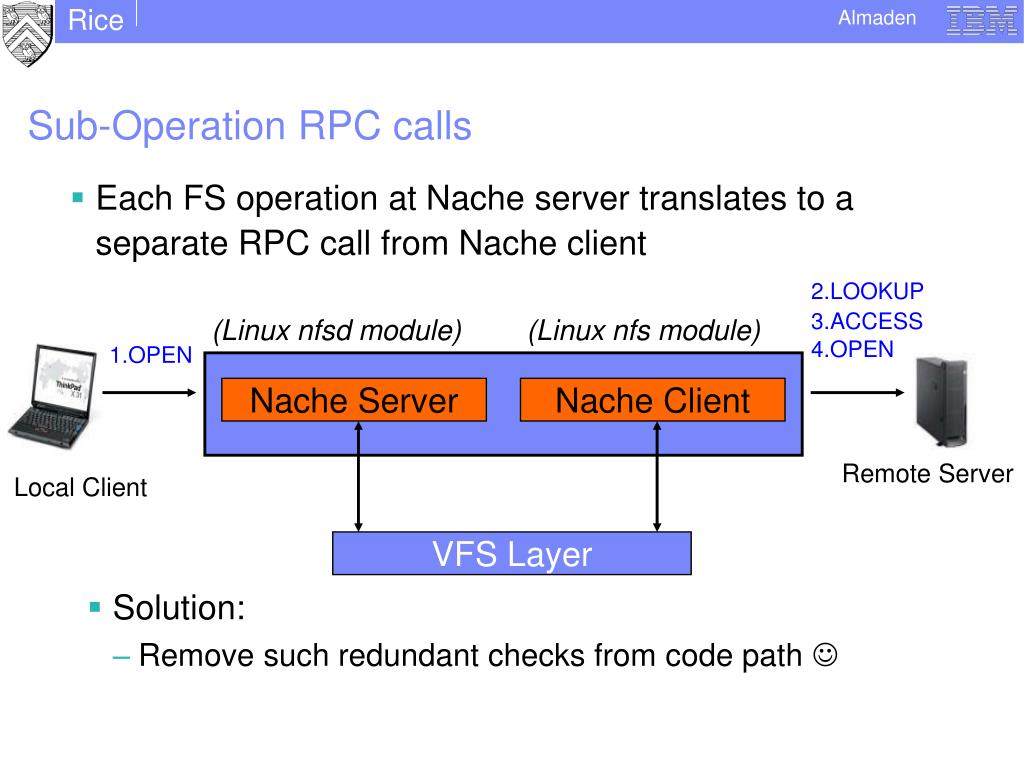Click the 'Remote Server' caption
Screen dimensions: 1024x768
[928, 473]
